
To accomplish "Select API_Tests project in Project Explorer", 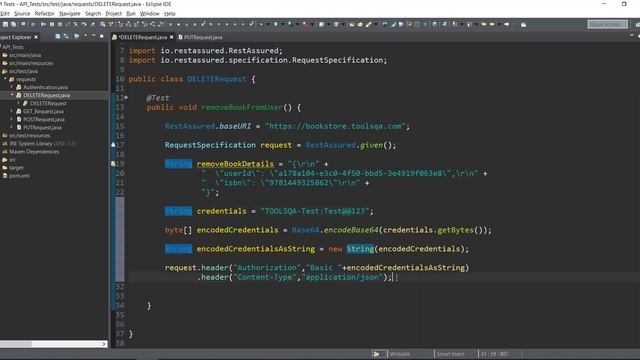I will pos(13,47).
